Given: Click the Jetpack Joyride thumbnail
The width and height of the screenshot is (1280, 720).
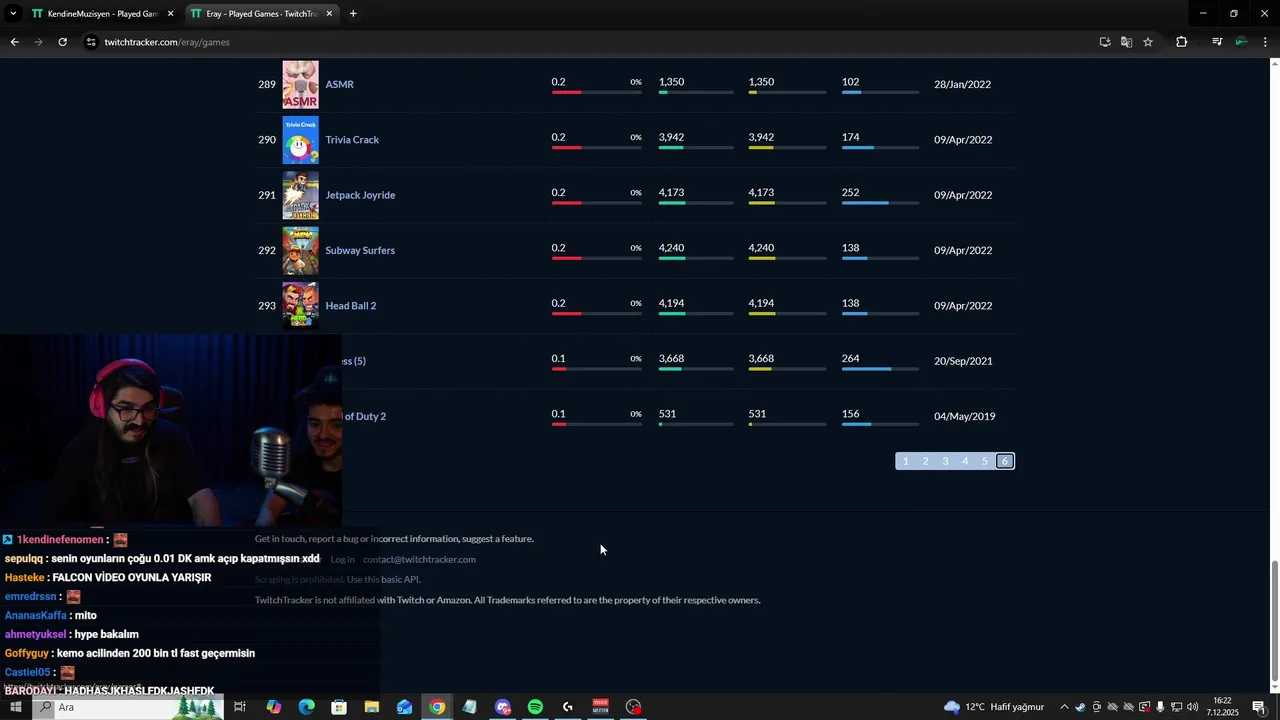Looking at the screenshot, I should coord(300,195).
